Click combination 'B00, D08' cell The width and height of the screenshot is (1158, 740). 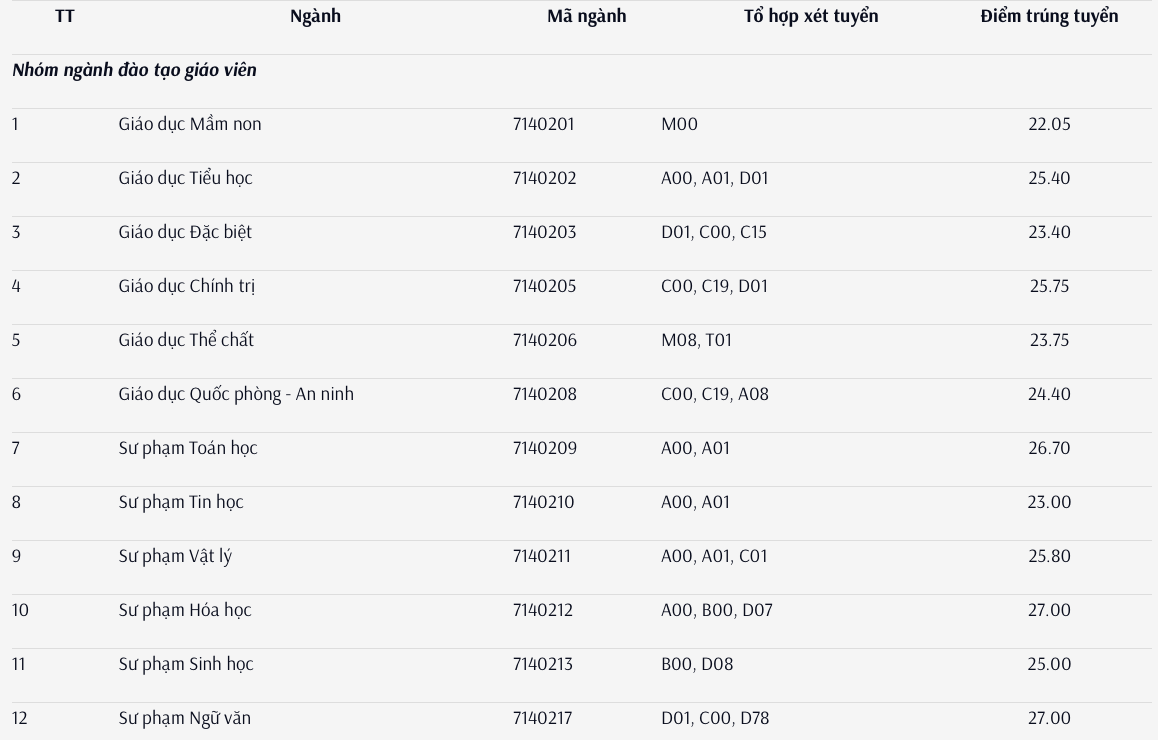tap(697, 664)
